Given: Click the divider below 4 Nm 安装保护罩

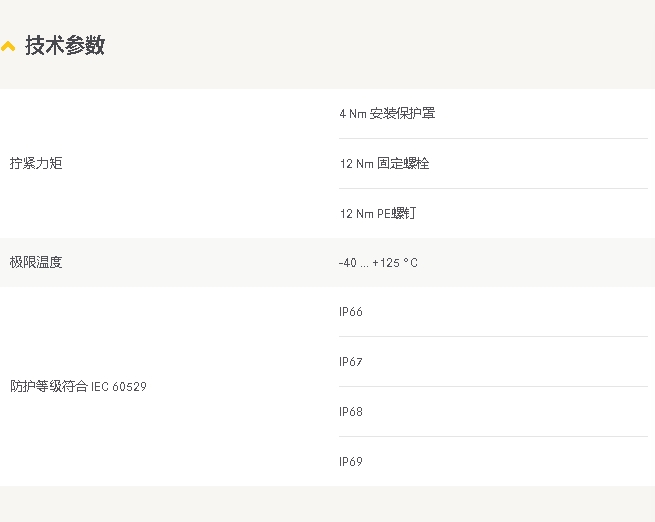Looking at the screenshot, I should pos(493,138).
